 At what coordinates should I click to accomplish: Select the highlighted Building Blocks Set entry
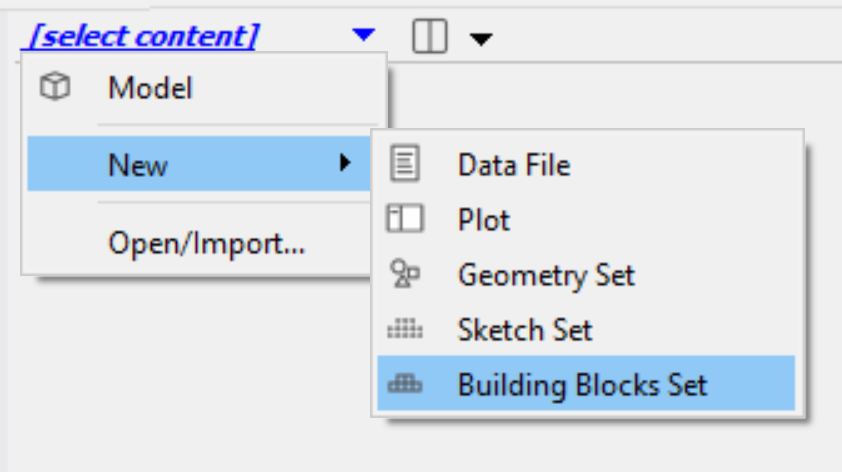(582, 384)
